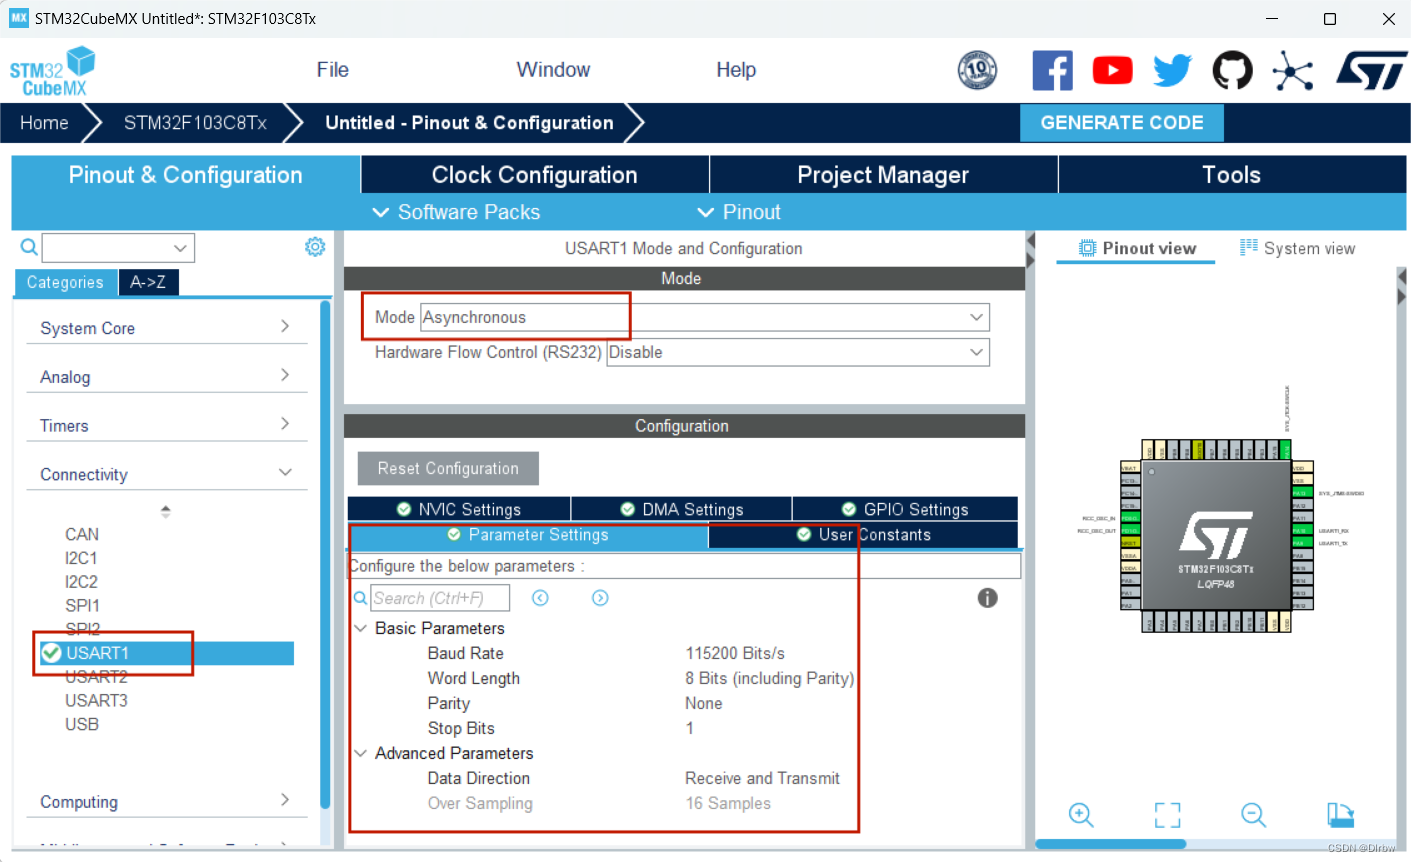Select USB peripheral in list
The height and width of the screenshot is (862, 1411).
[x=82, y=724]
